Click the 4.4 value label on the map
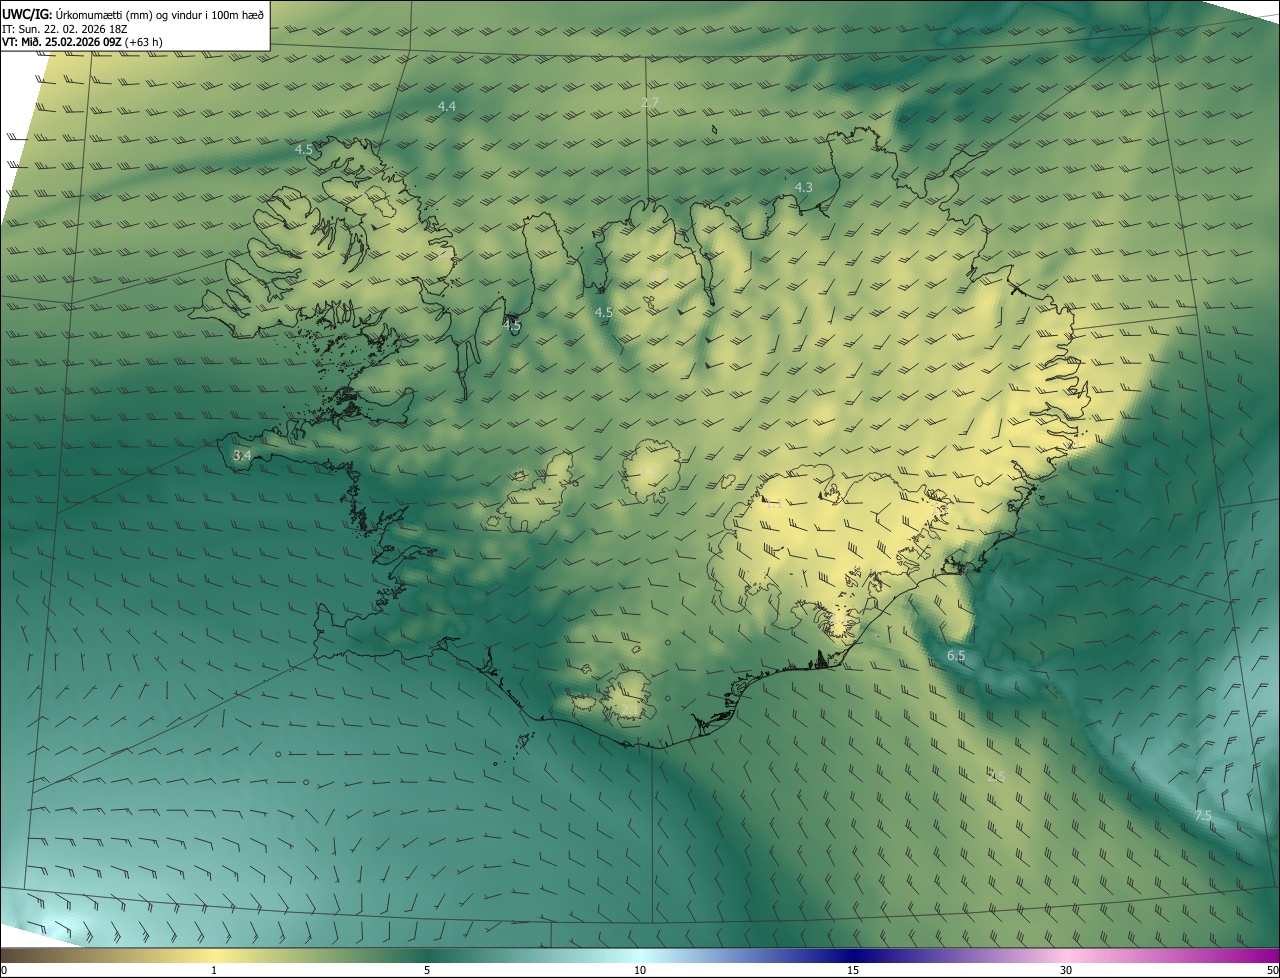 [447, 106]
